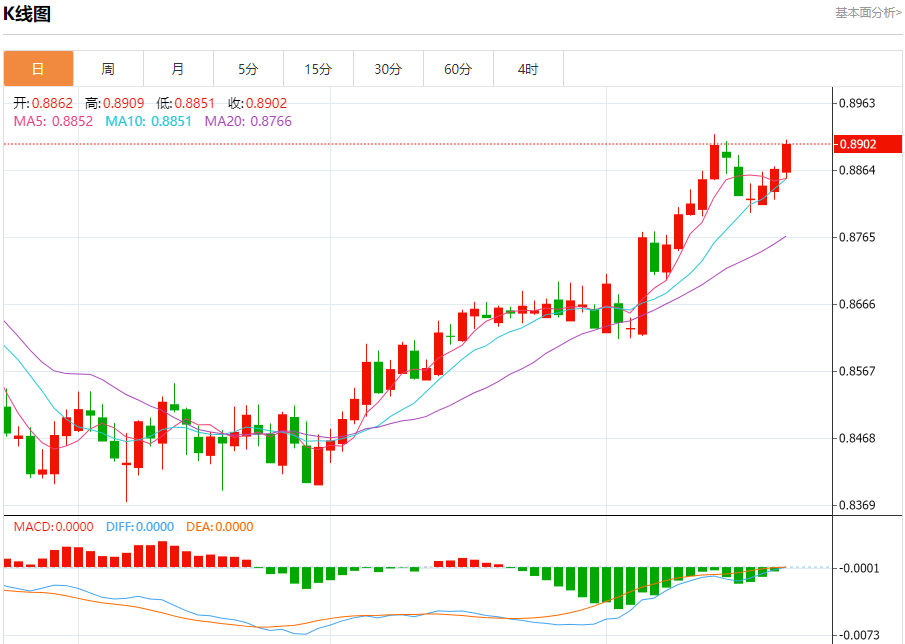Click the K线图 chart title

point(27,14)
